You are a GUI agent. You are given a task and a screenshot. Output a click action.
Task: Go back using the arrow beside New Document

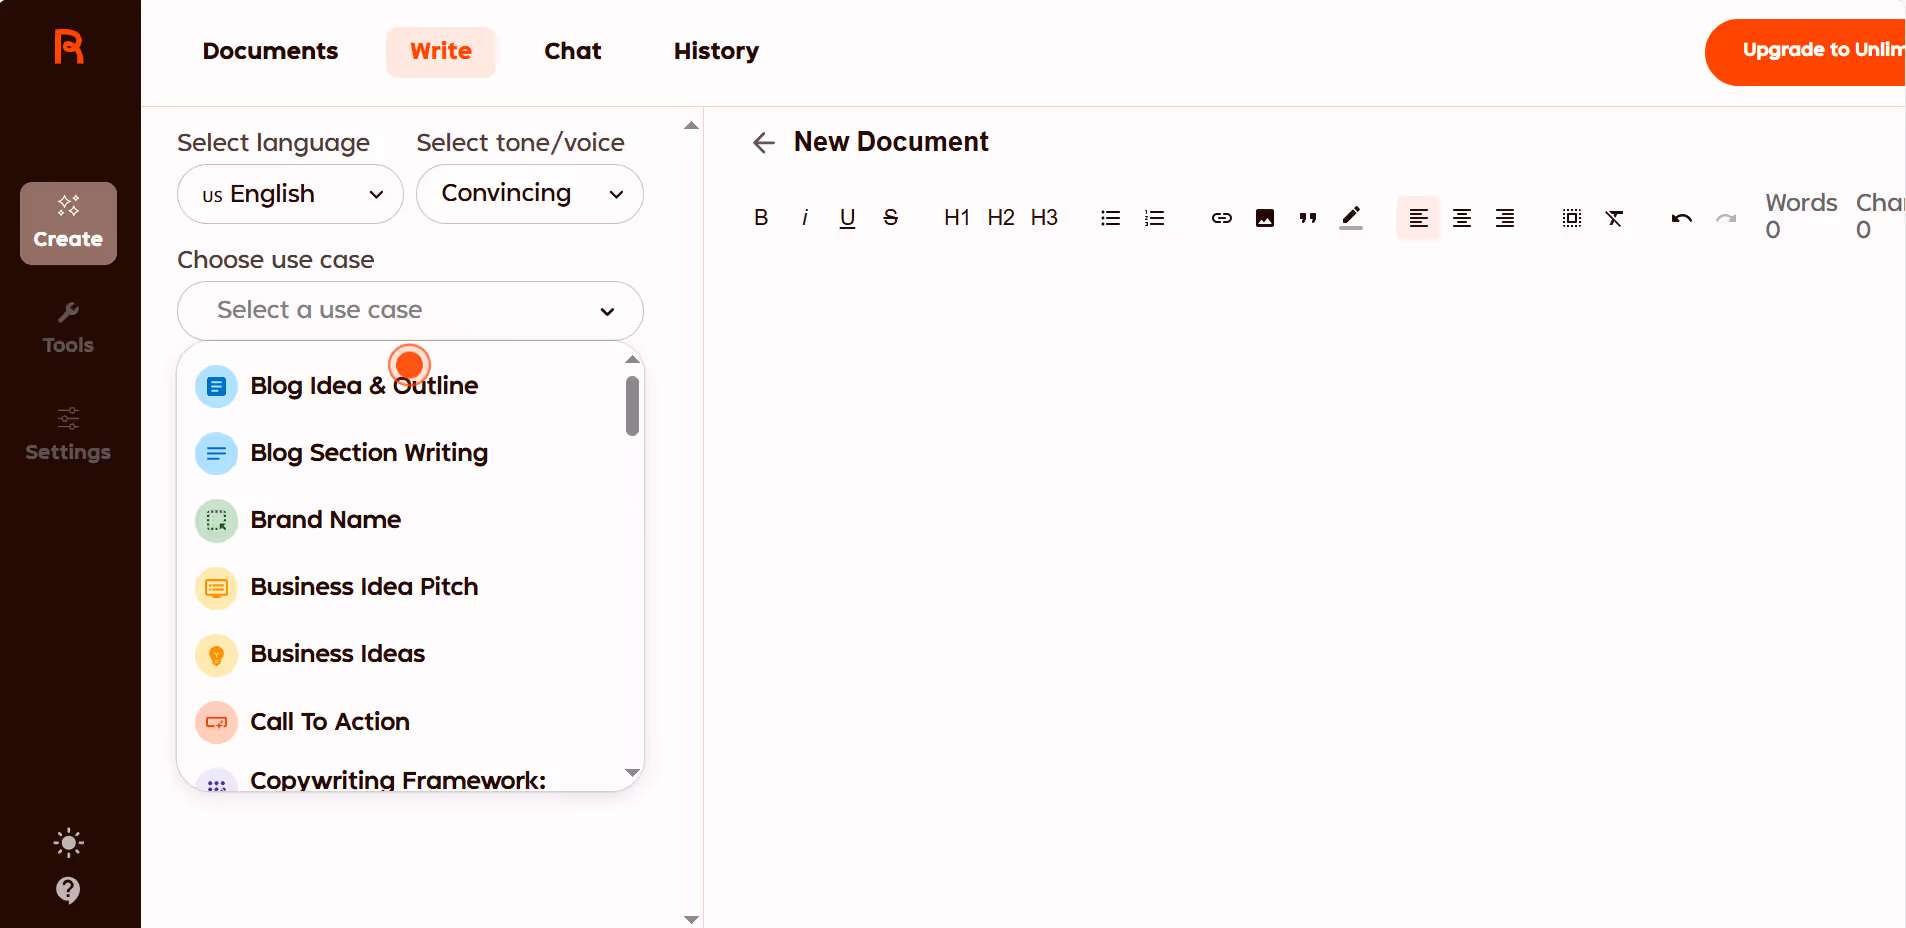click(764, 143)
